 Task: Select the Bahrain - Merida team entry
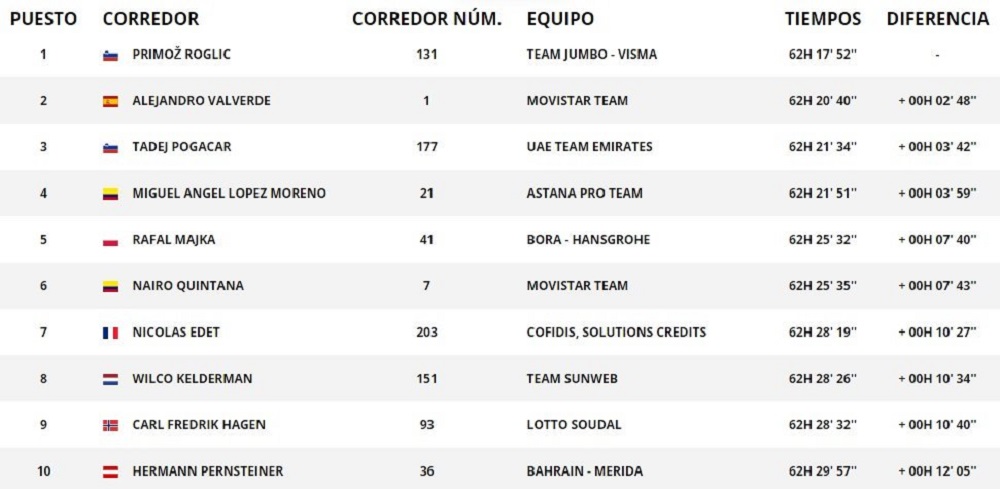click(x=584, y=471)
